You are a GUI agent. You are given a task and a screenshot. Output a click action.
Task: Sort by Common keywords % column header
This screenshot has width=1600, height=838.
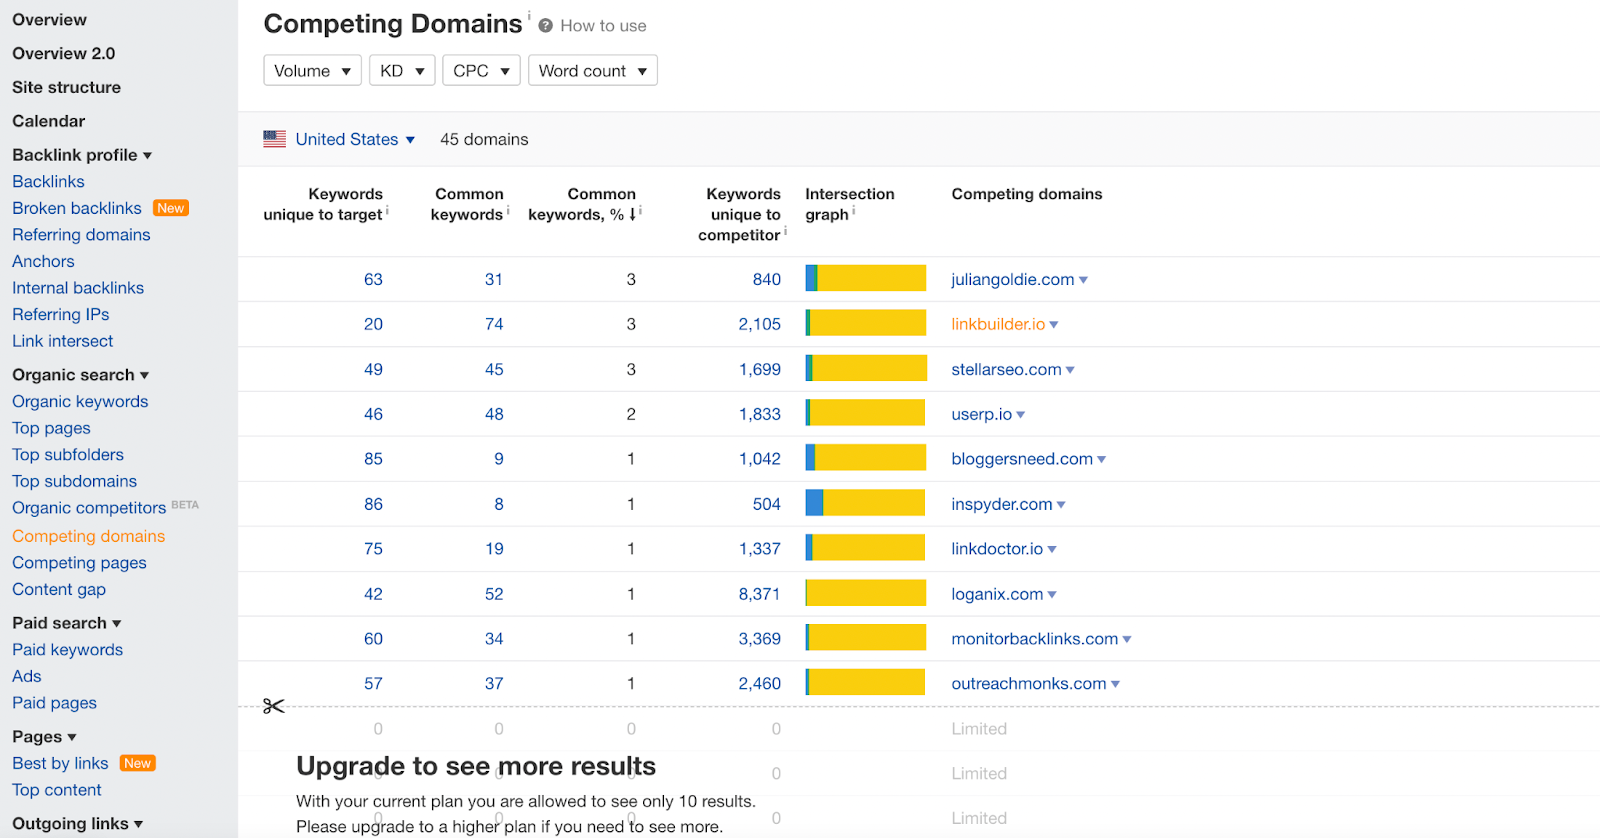click(x=582, y=204)
